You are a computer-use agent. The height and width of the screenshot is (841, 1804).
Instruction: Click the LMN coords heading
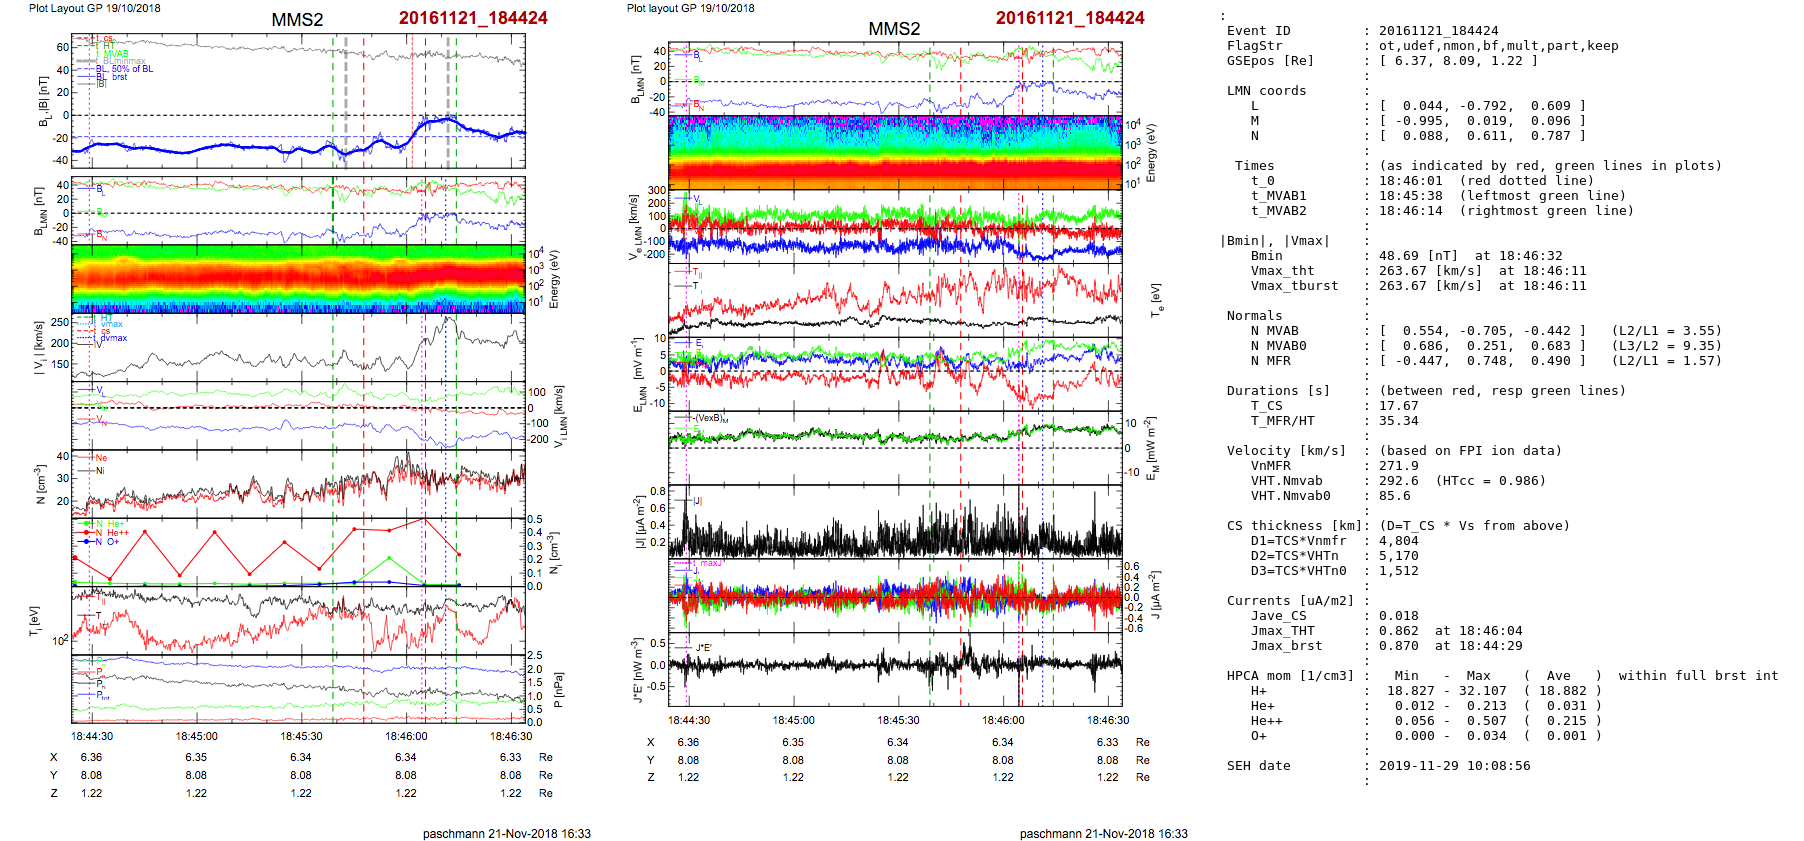[x=1266, y=91]
